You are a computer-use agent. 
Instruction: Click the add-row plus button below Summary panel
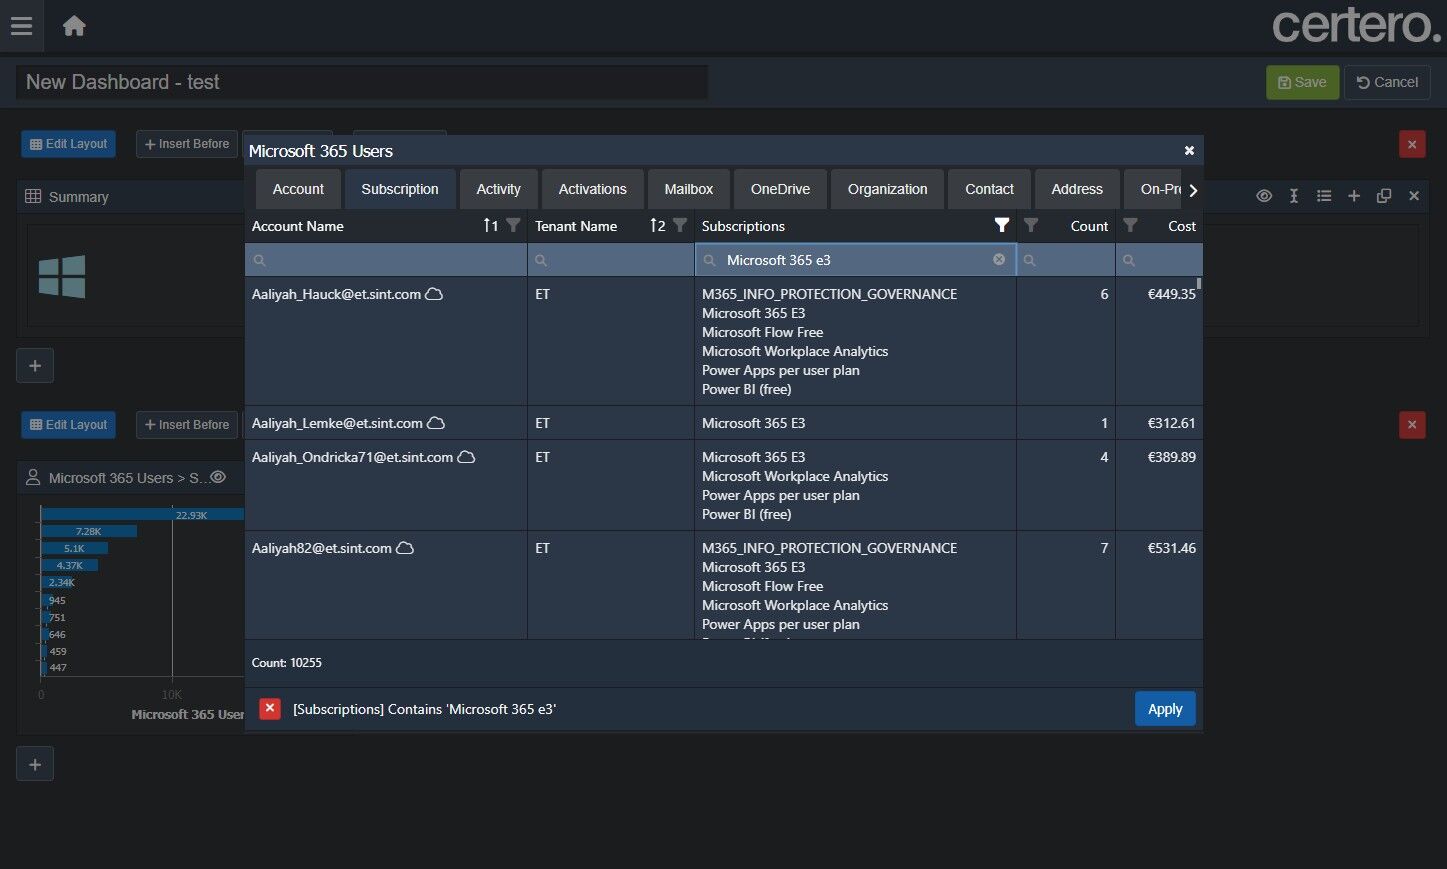point(35,366)
